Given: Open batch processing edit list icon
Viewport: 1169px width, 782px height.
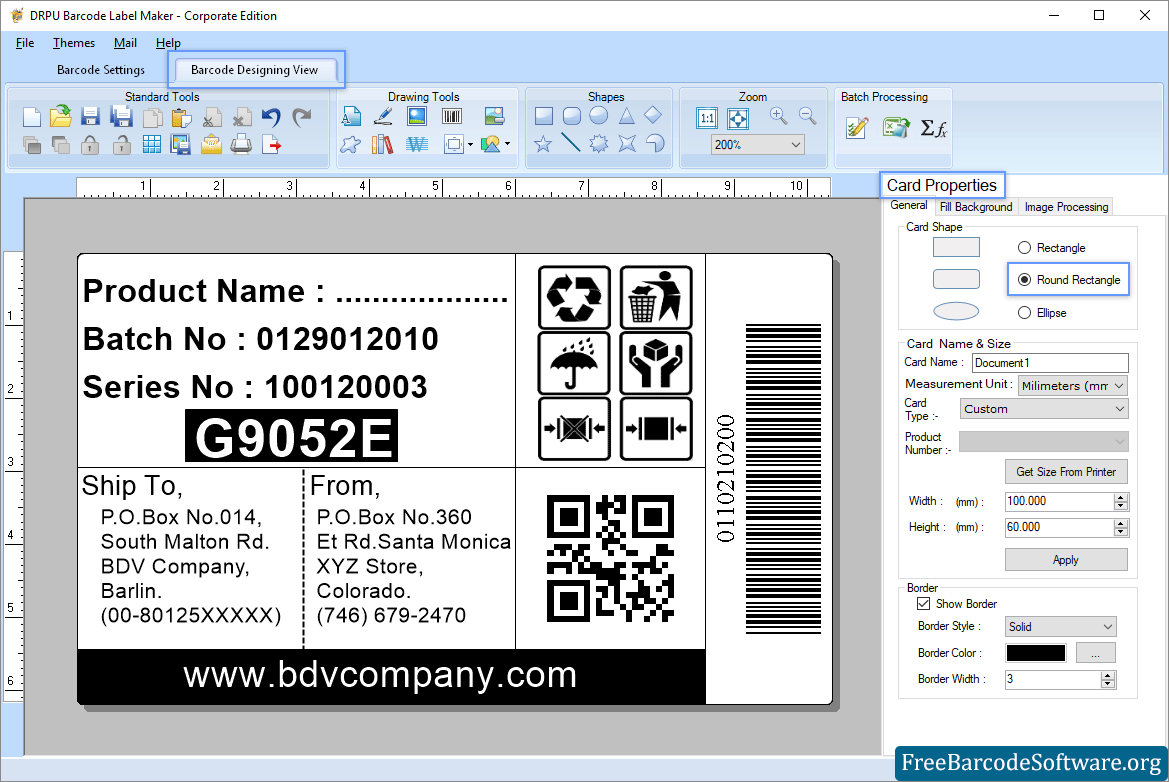Looking at the screenshot, I should point(857,128).
